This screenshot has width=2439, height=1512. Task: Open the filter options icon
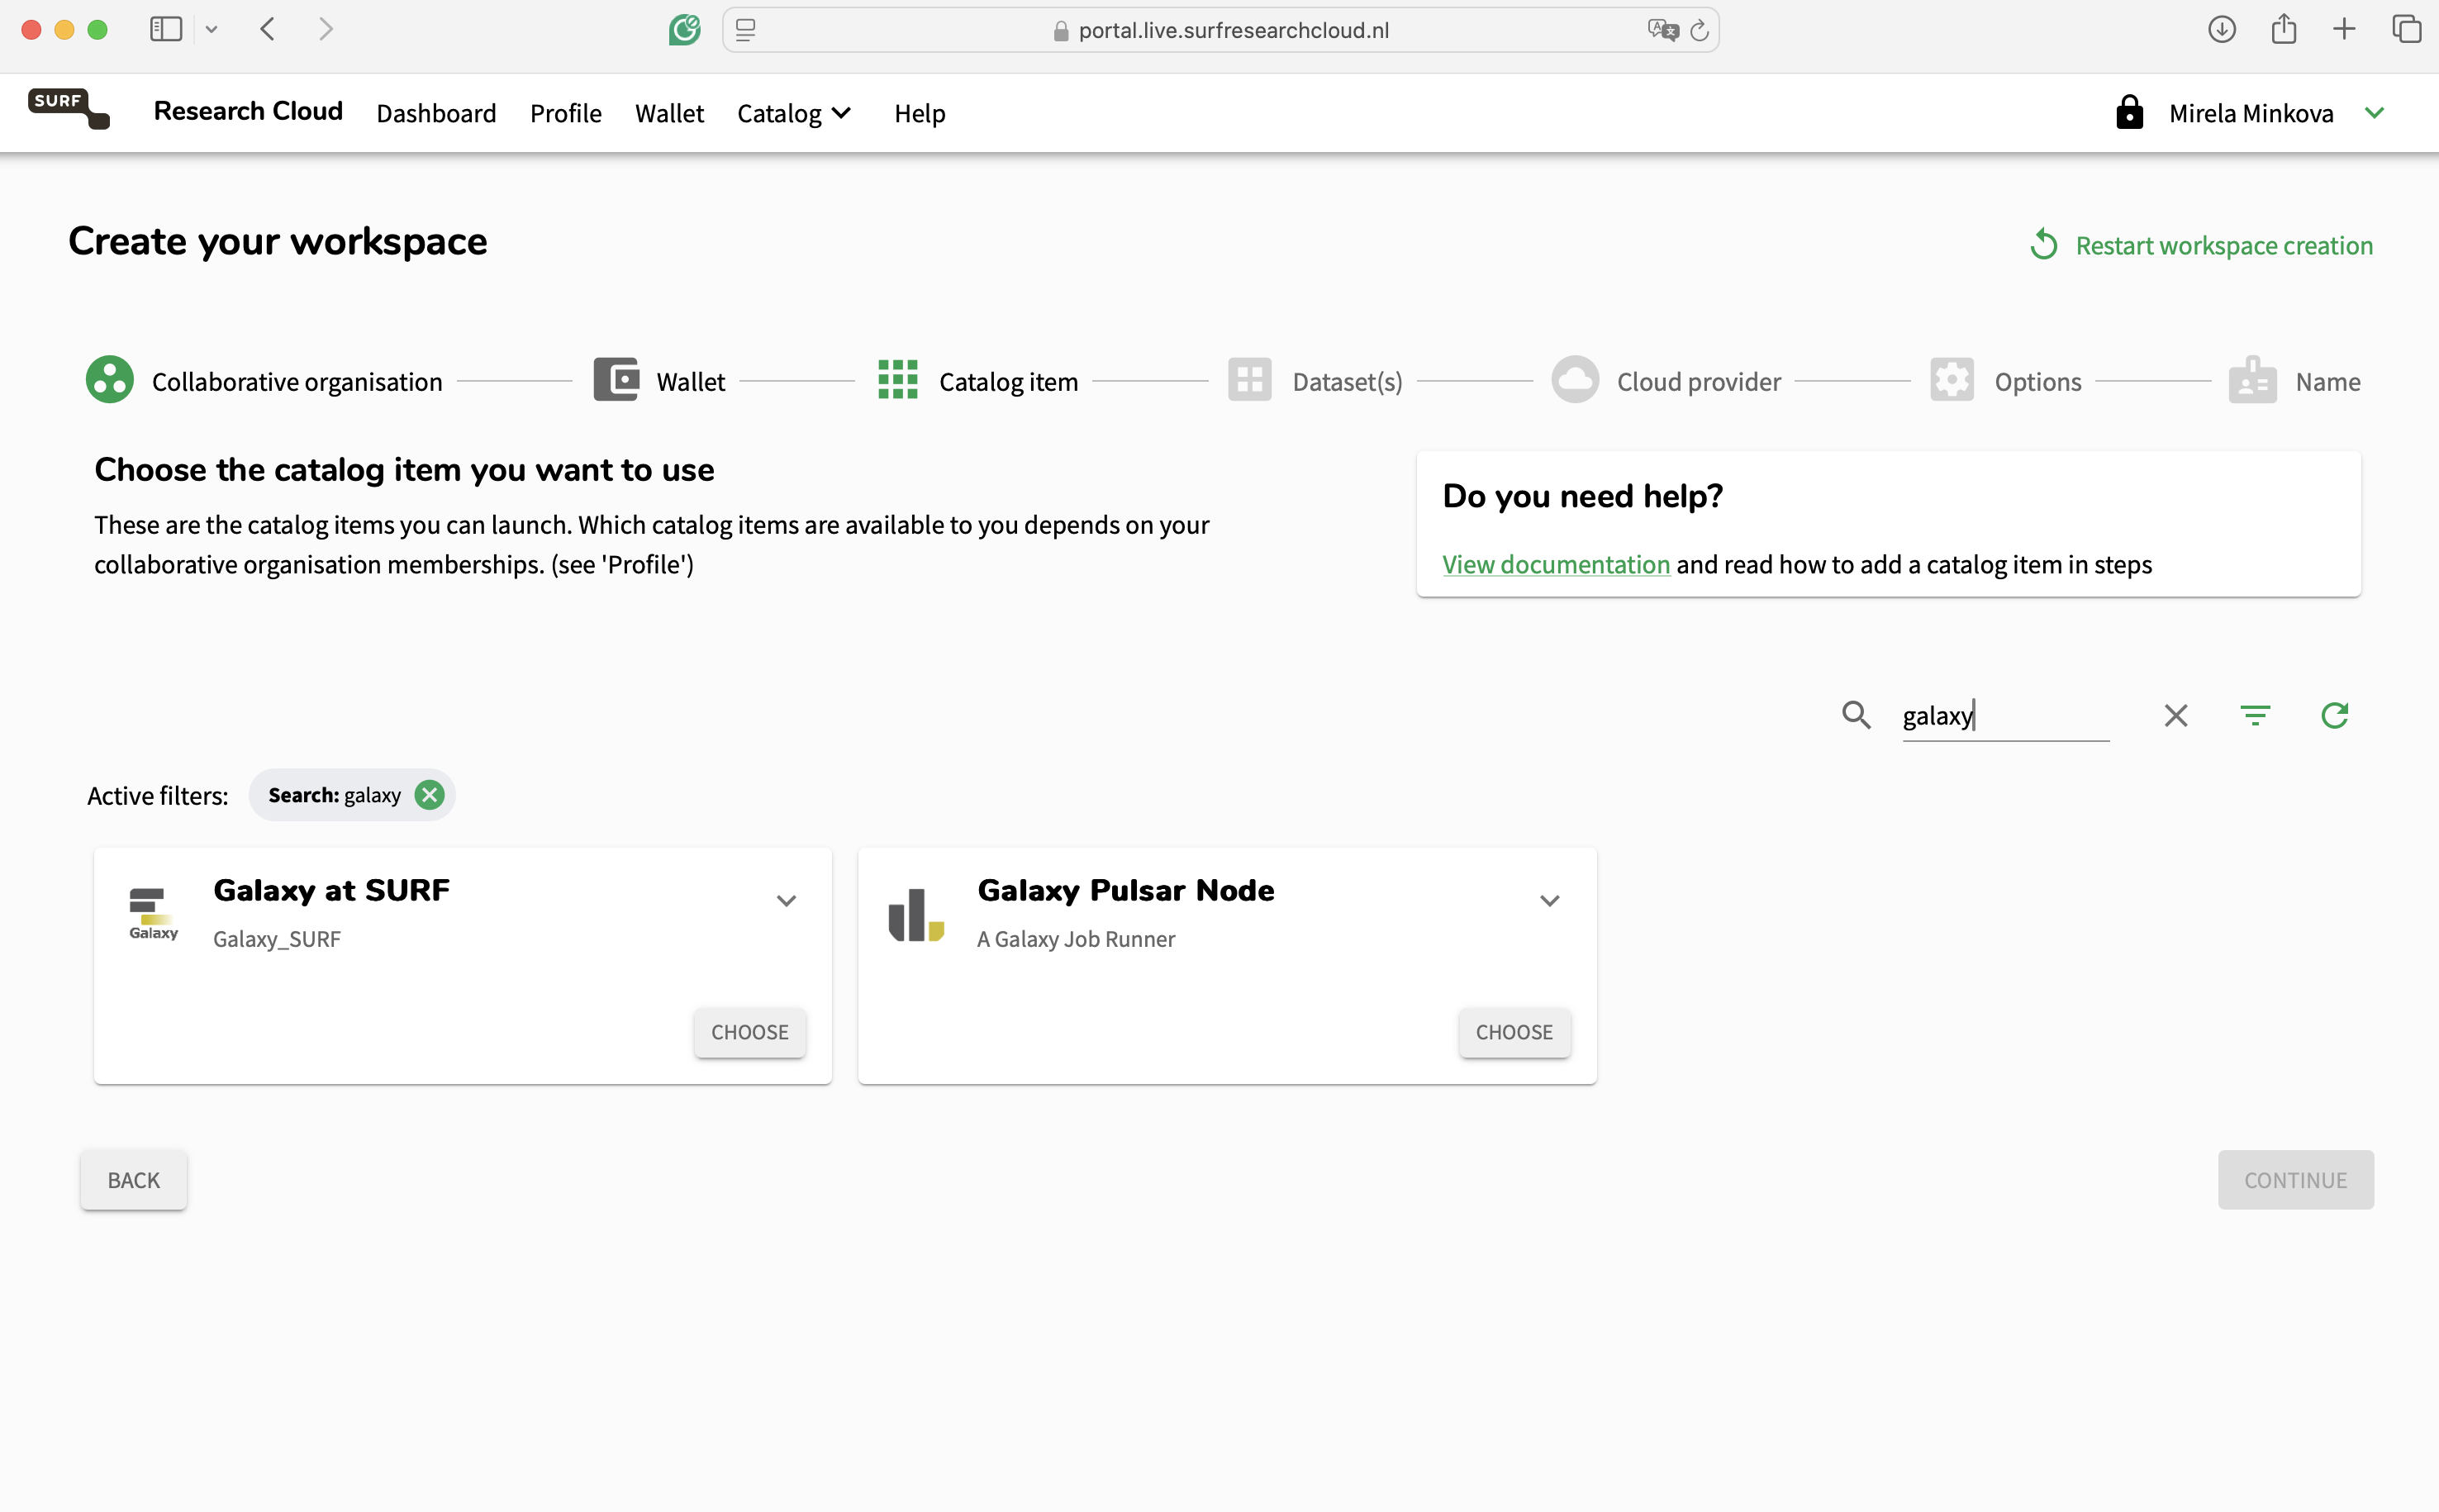pyautogui.click(x=2255, y=715)
